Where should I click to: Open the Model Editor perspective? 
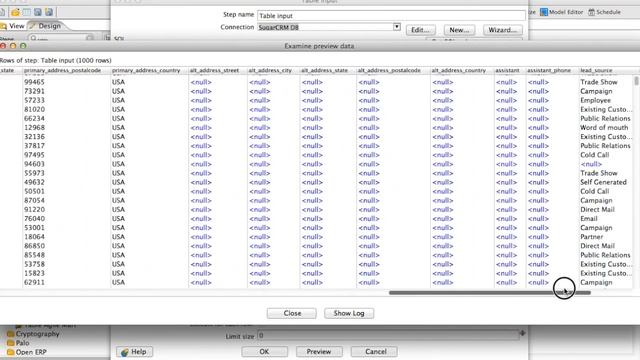pos(561,12)
